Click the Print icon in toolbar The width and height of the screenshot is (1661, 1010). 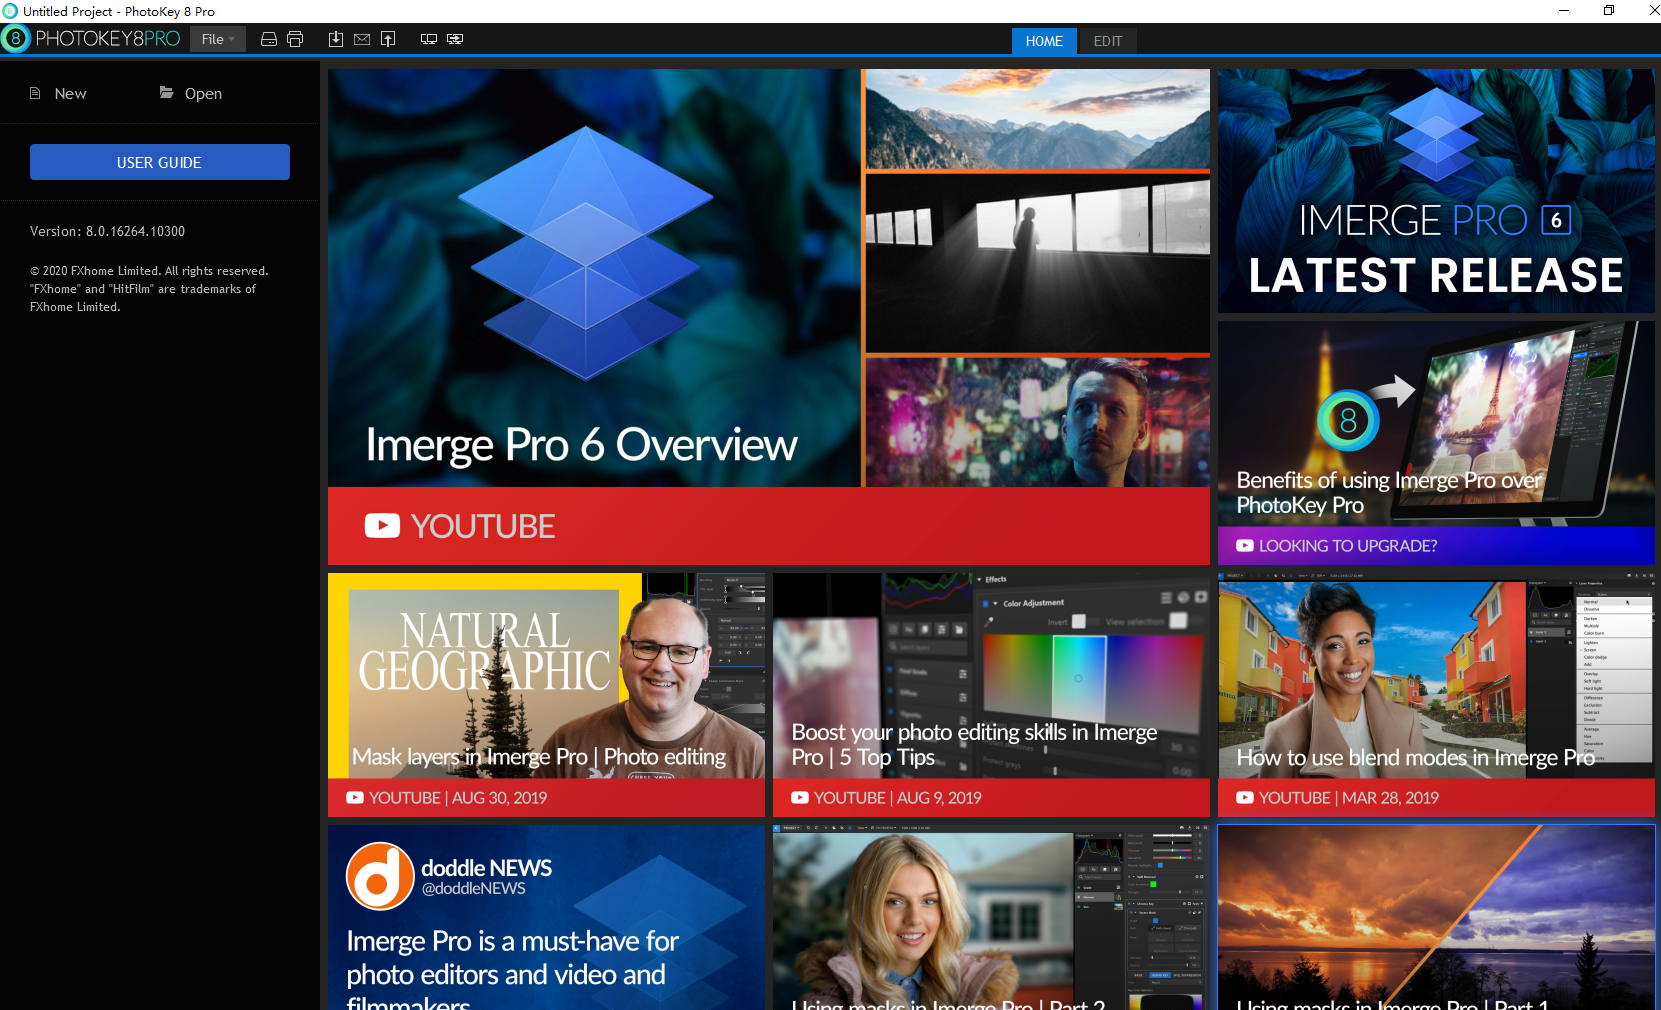click(x=295, y=39)
